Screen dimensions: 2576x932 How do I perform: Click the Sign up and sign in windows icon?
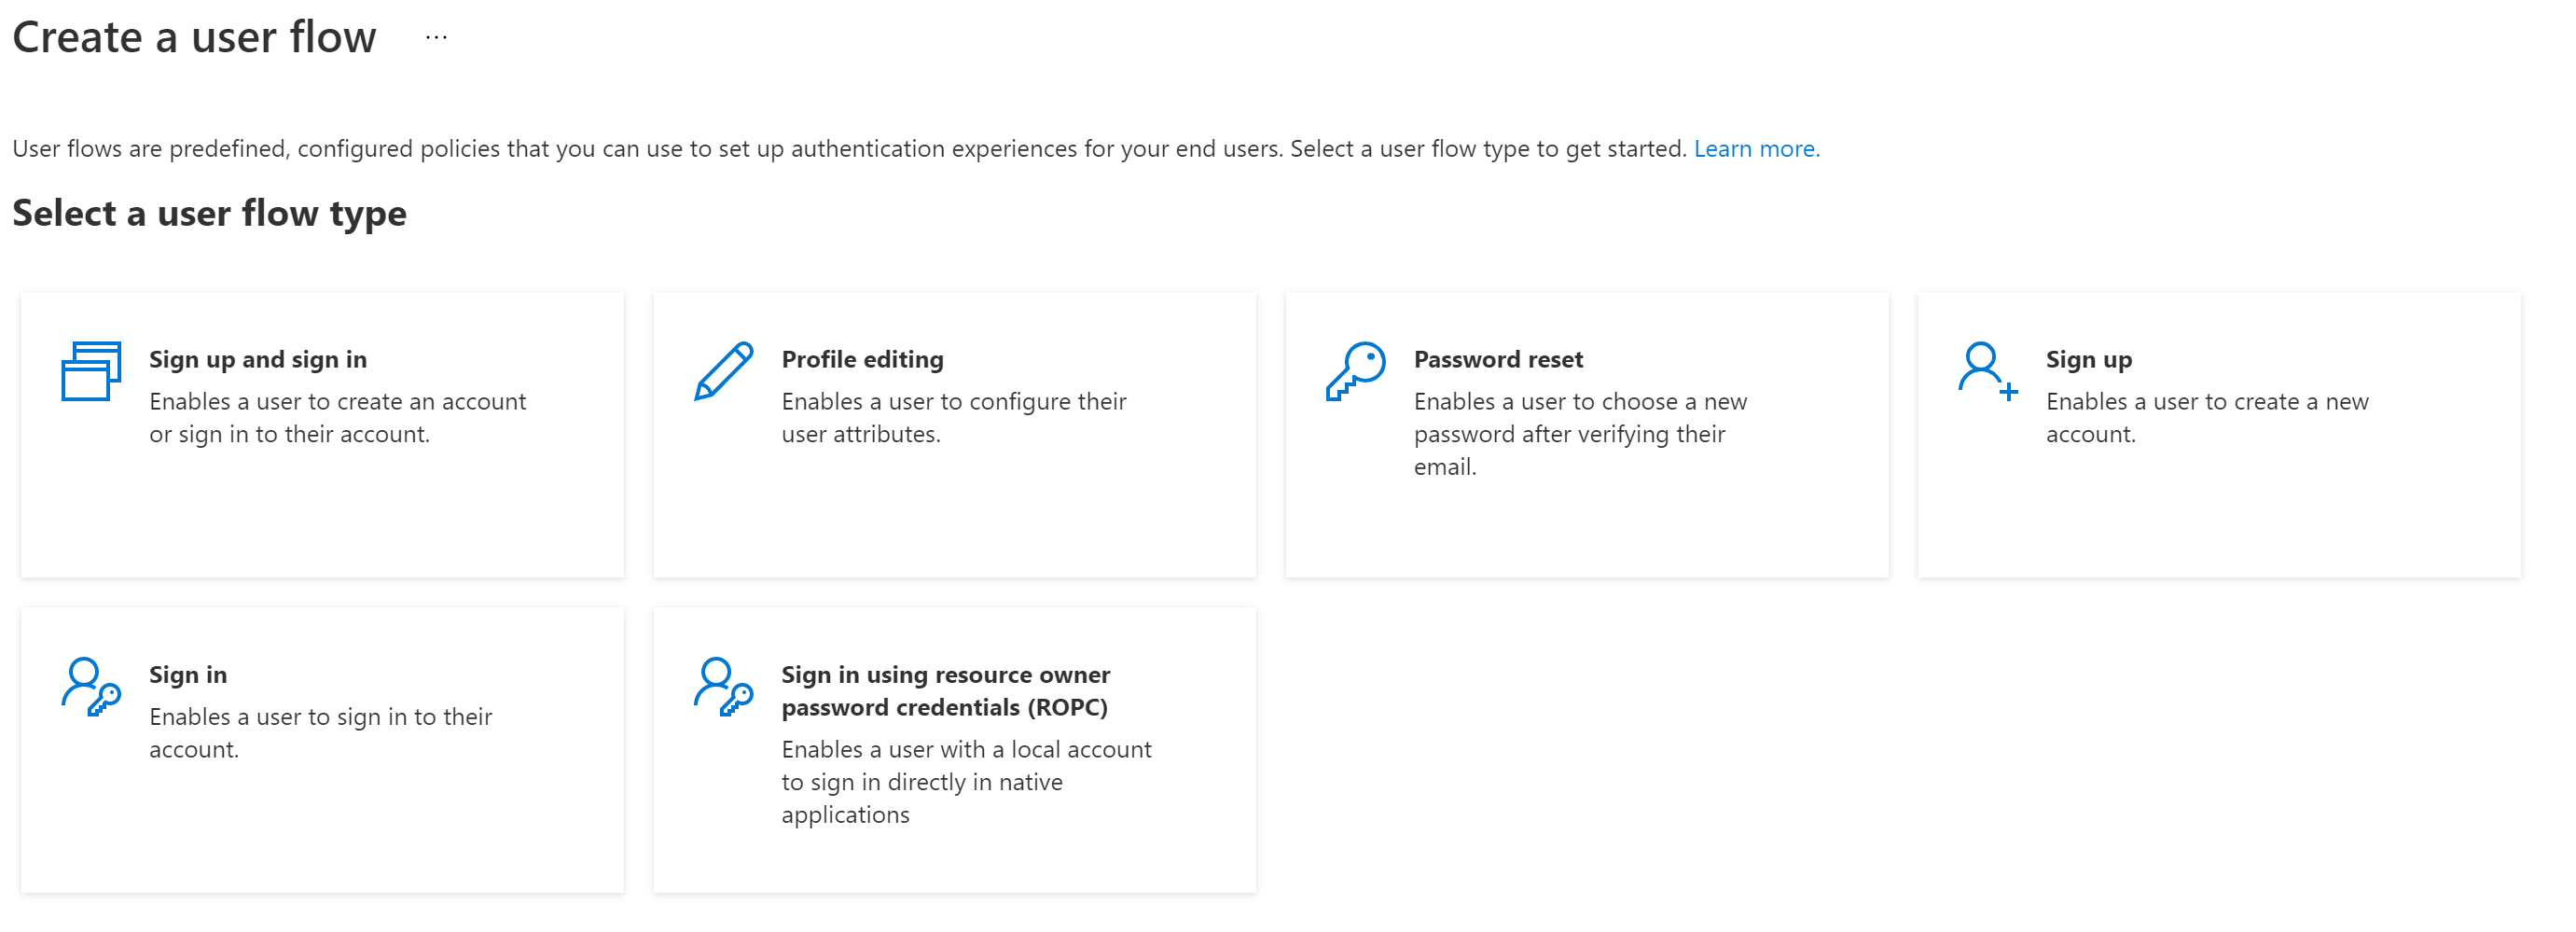coord(91,371)
